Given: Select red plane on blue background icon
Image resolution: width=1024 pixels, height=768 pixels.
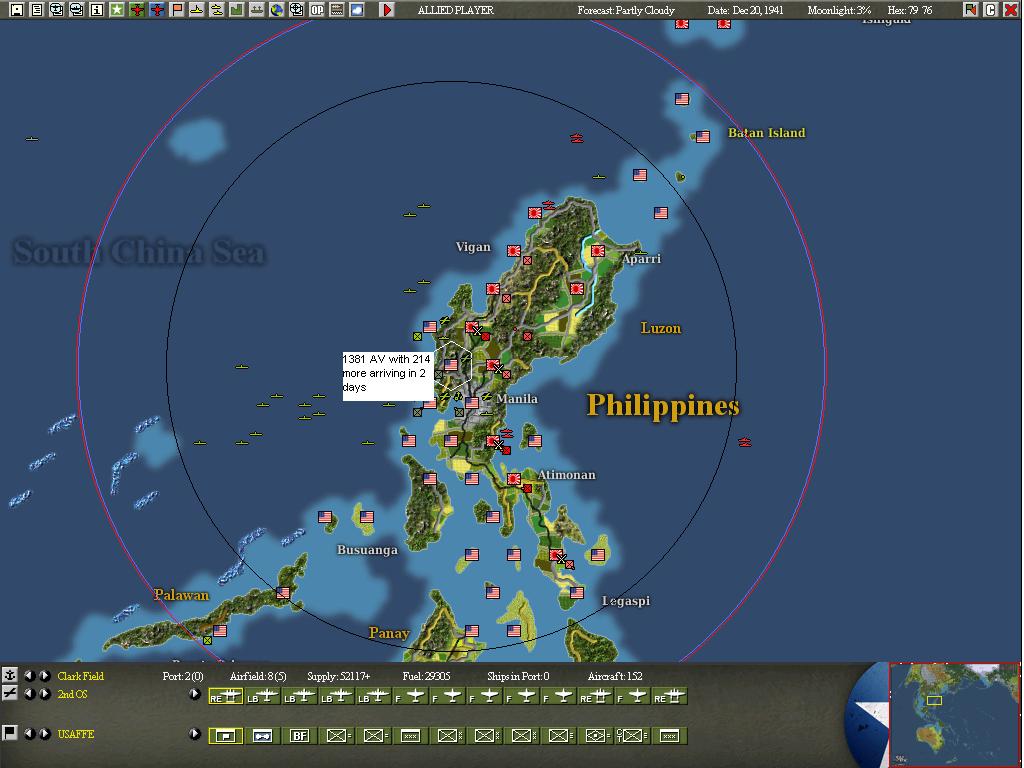Looking at the screenshot, I should click(157, 10).
